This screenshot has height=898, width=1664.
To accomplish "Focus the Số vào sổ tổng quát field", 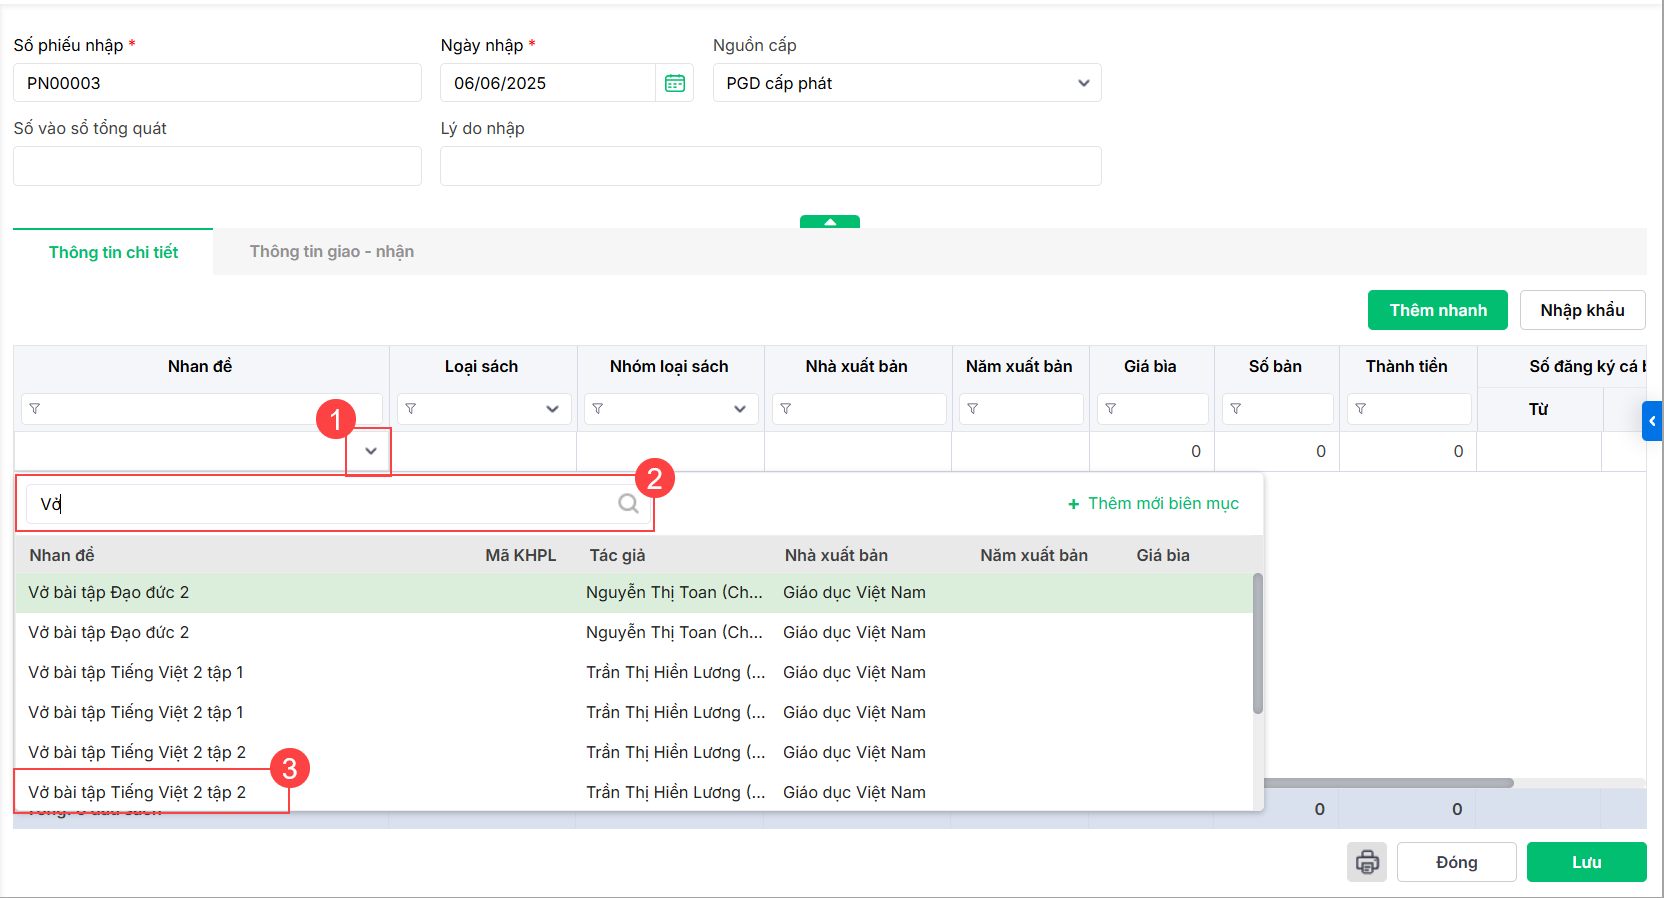I will (217, 166).
